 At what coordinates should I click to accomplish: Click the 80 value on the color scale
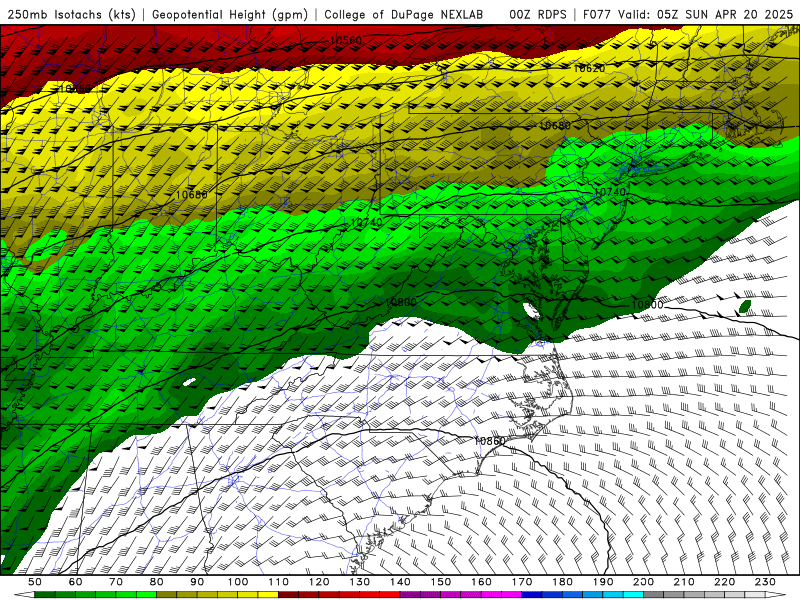click(x=156, y=582)
